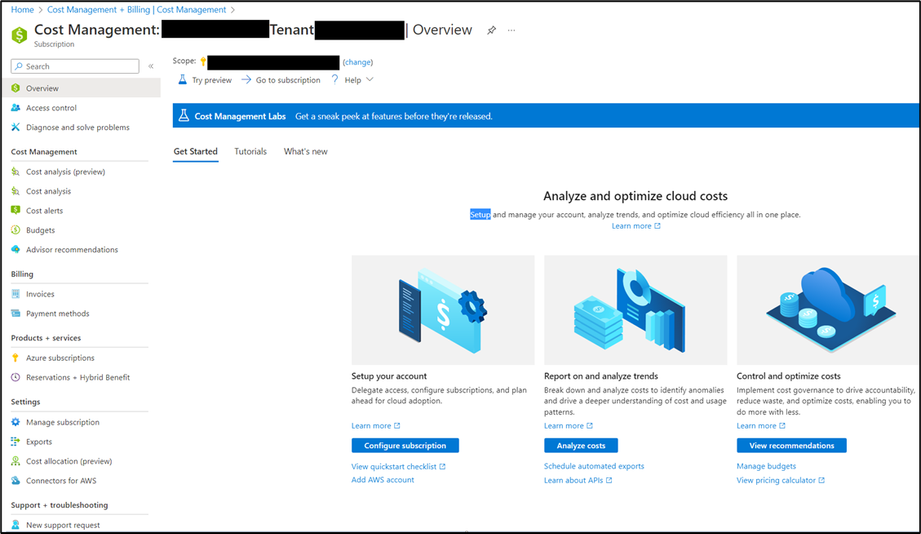Click the Invoices icon
The width and height of the screenshot is (921, 534).
(x=16, y=294)
